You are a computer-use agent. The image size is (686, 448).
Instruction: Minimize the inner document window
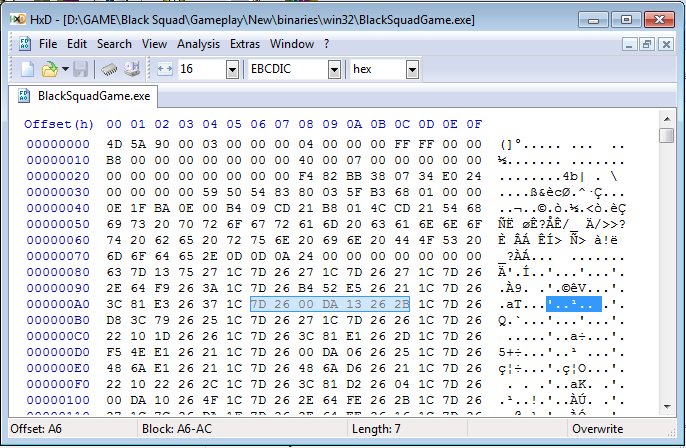coord(629,44)
